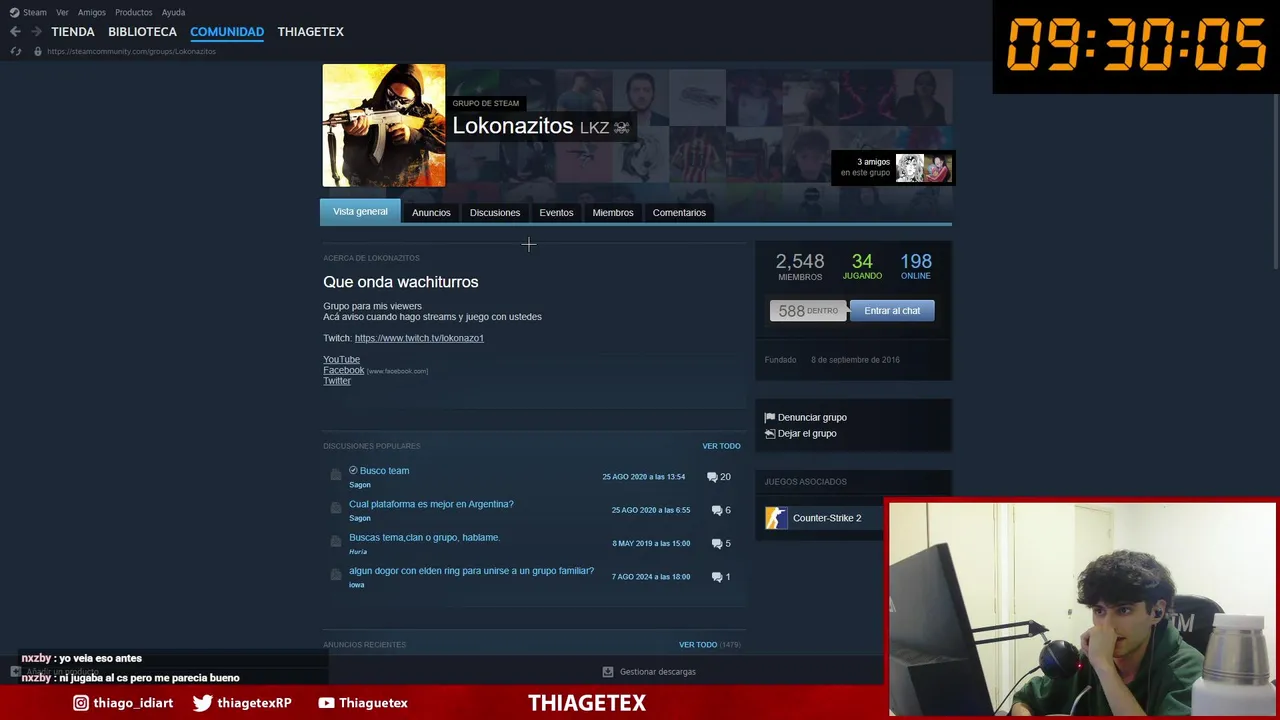
Task: Click VER TODO for recent announcements
Action: 698,645
